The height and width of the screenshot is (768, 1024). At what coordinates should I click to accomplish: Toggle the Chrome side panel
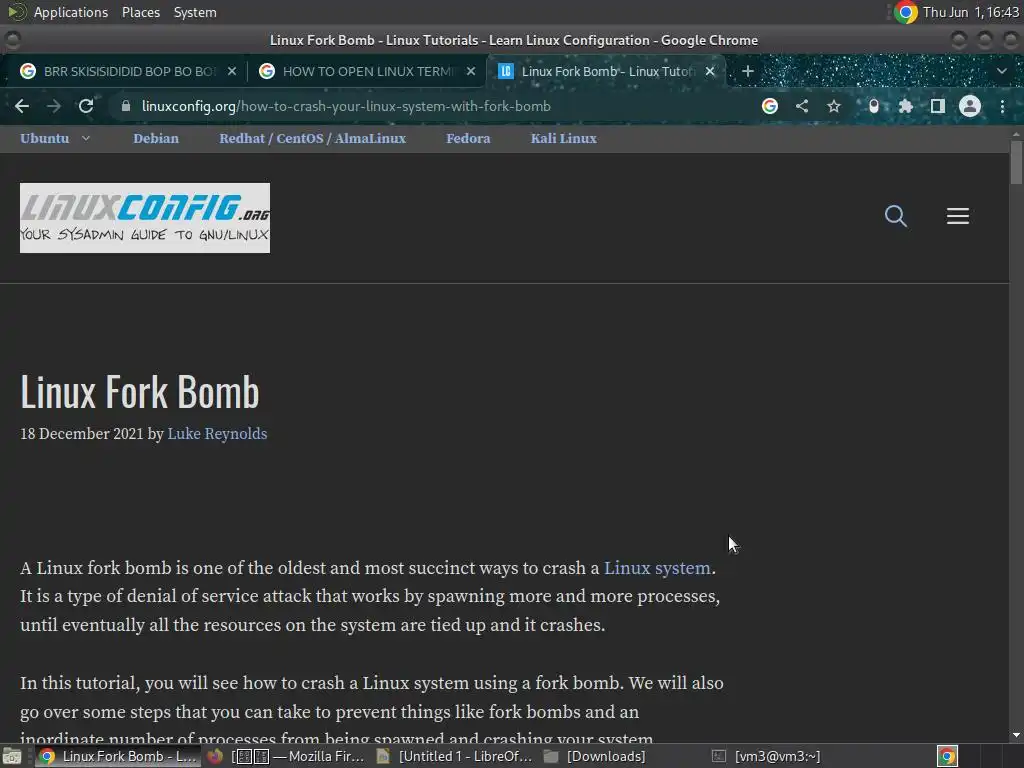938,106
